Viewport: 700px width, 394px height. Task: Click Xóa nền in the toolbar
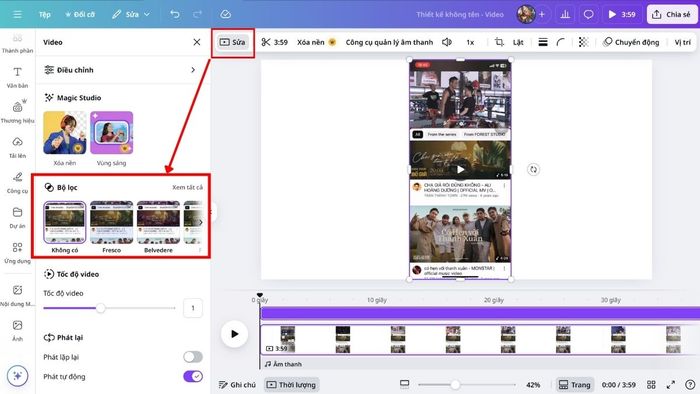[x=317, y=42]
